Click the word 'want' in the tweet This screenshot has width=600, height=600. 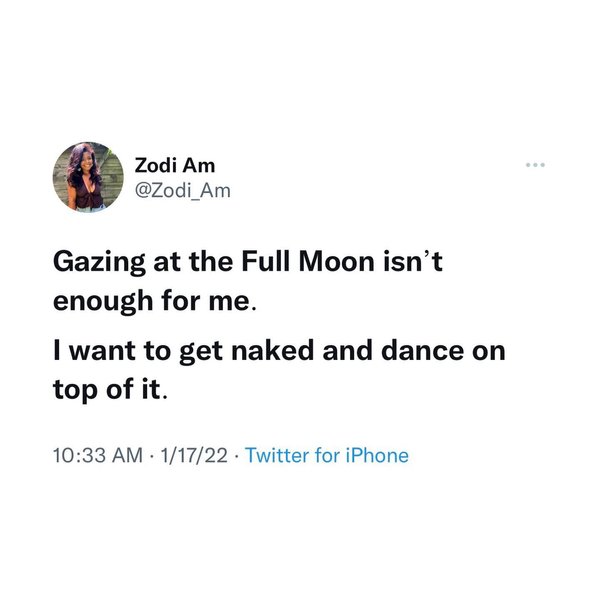tap(103, 352)
